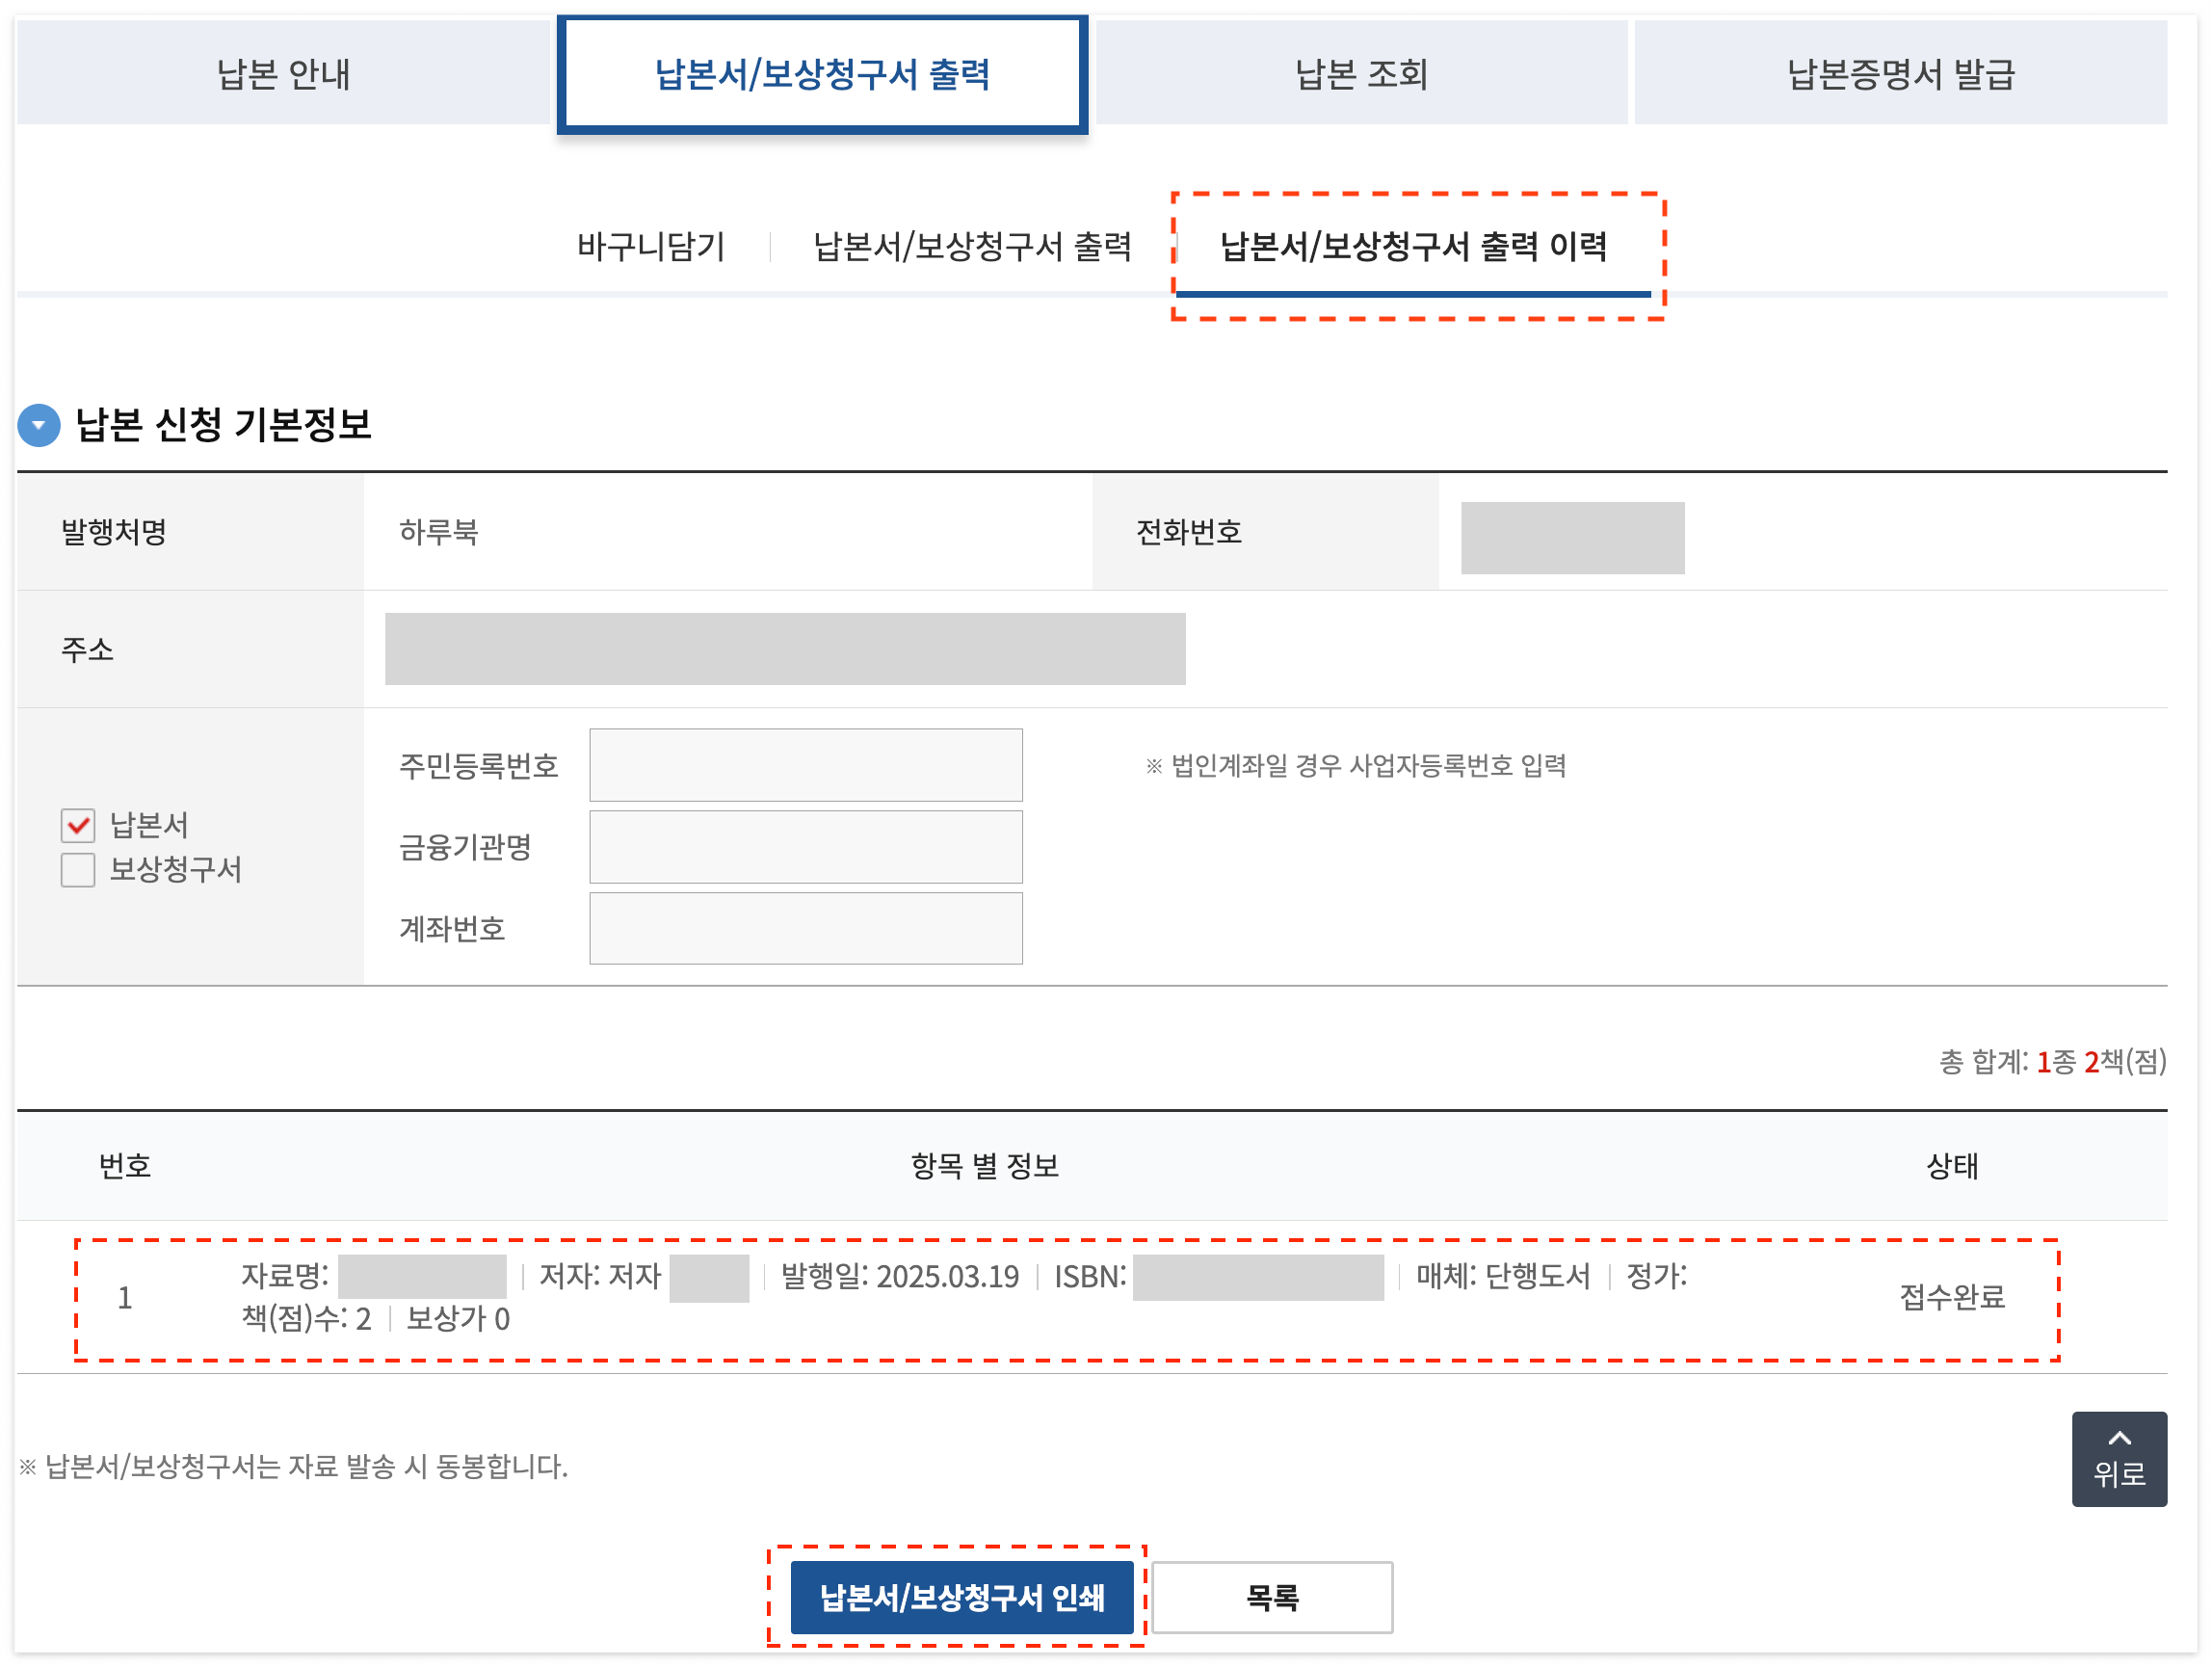Click into the 금융기관명 field
2212x1667 pixels.
pos(805,847)
